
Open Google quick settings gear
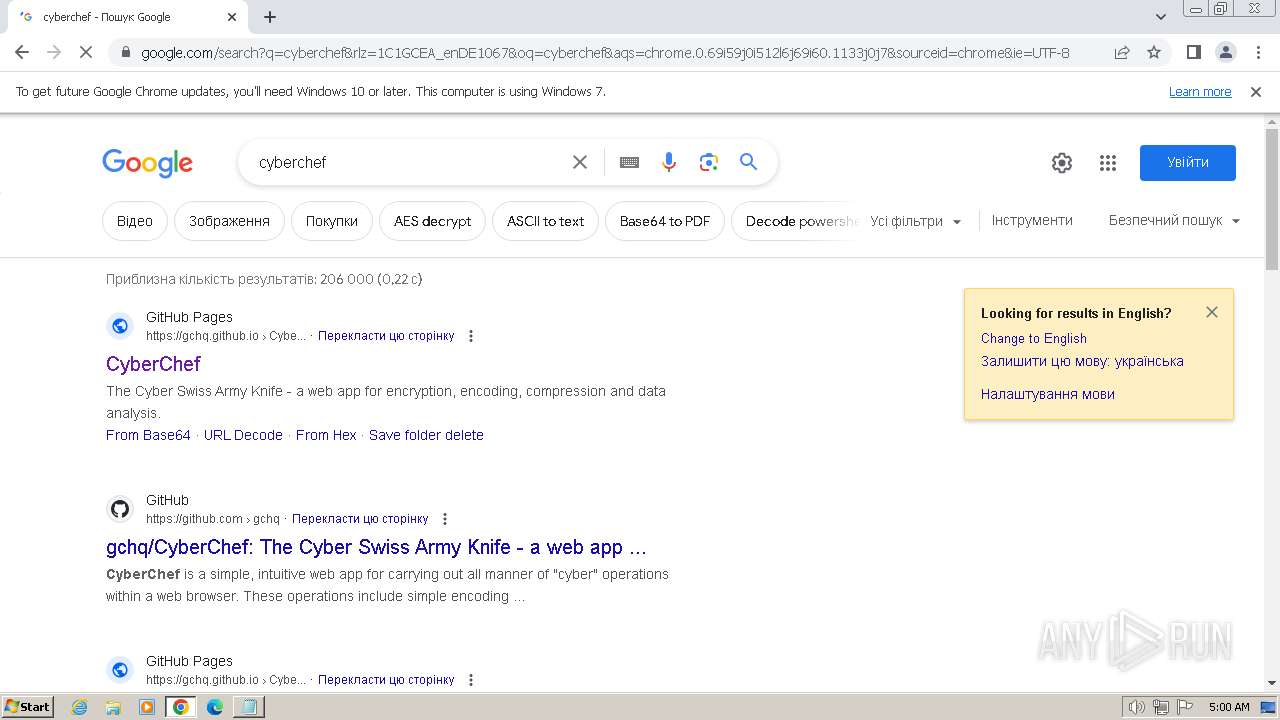(1062, 163)
